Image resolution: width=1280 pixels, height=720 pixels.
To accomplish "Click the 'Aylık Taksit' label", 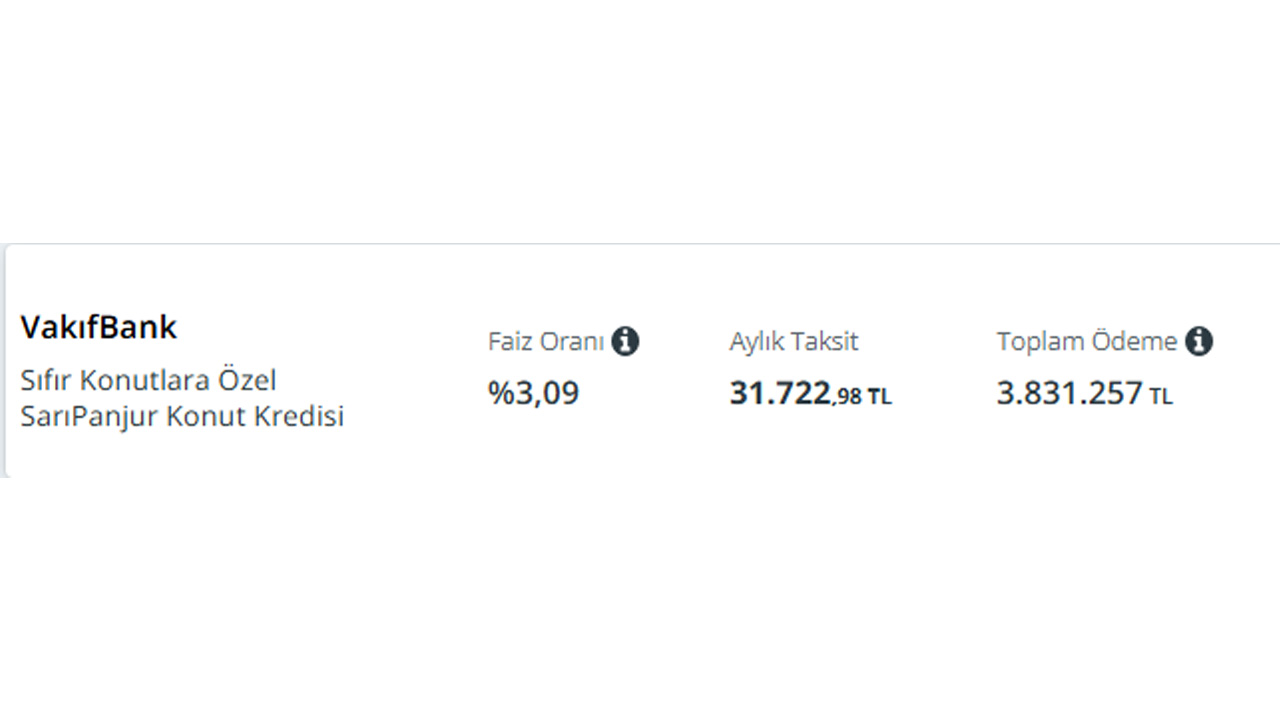I will [x=794, y=341].
